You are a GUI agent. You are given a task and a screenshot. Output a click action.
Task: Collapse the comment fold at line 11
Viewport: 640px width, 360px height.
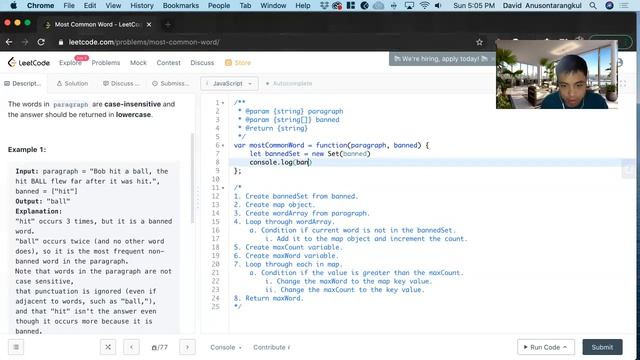pyautogui.click(x=223, y=188)
